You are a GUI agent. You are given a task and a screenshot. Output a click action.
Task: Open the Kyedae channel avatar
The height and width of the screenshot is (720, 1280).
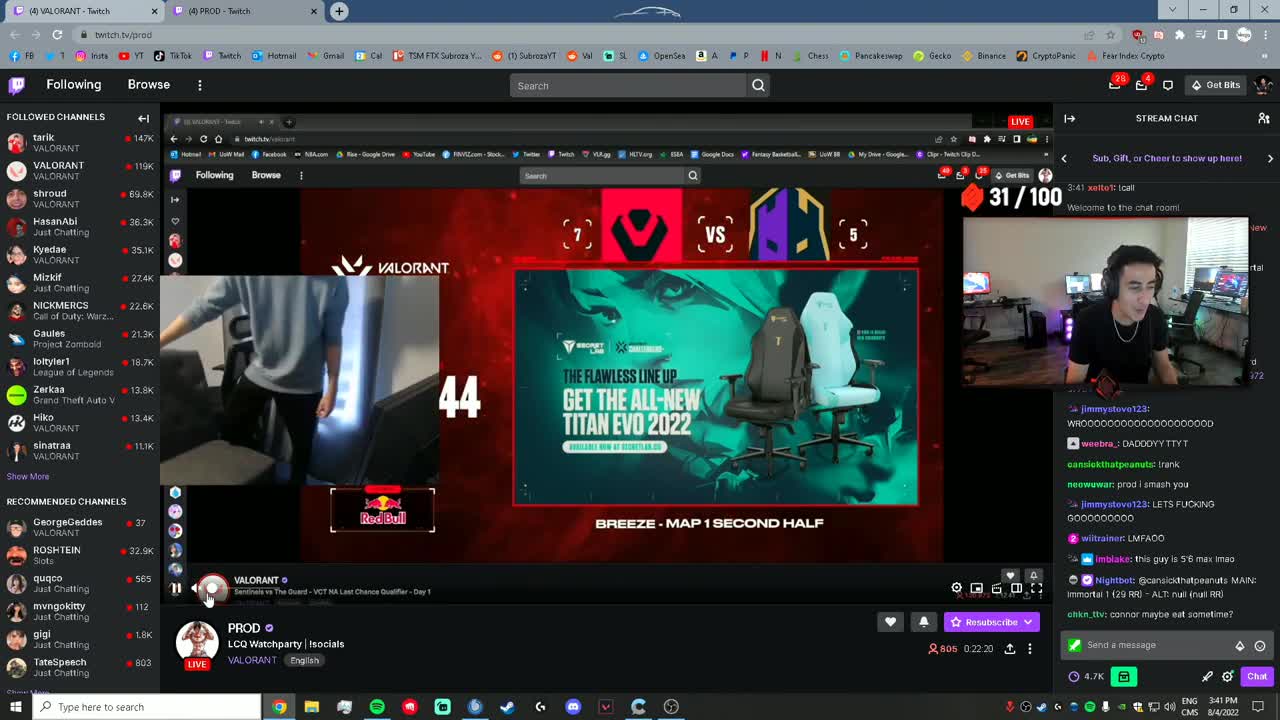(x=16, y=255)
